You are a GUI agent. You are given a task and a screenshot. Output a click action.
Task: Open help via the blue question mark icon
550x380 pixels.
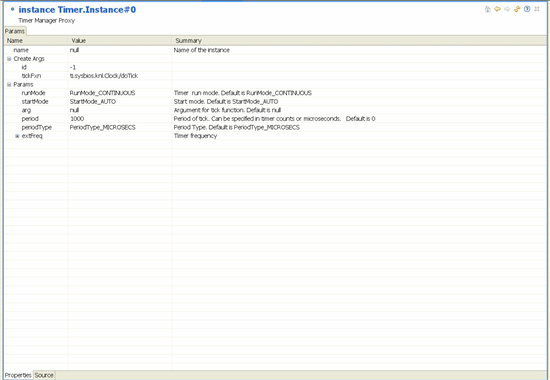[x=527, y=9]
